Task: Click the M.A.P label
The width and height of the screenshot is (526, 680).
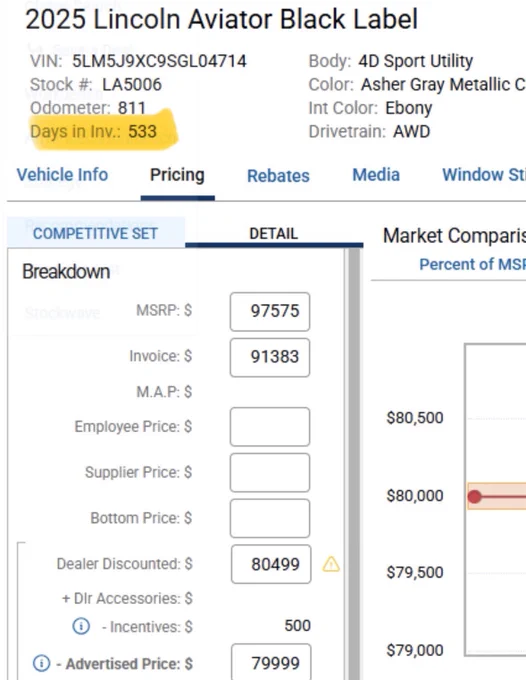Action: pyautogui.click(x=164, y=392)
